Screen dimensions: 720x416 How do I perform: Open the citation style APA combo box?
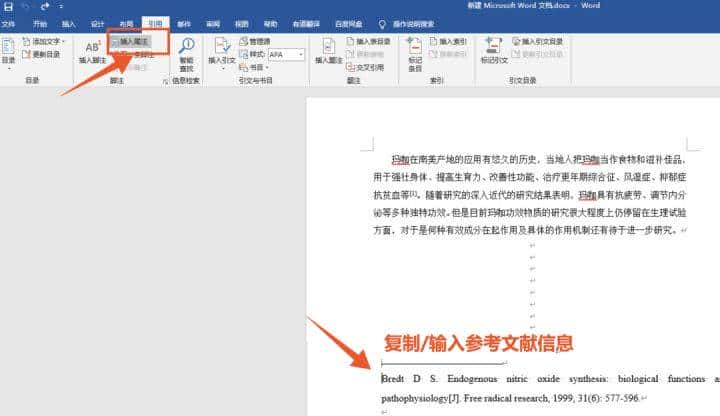coord(286,54)
